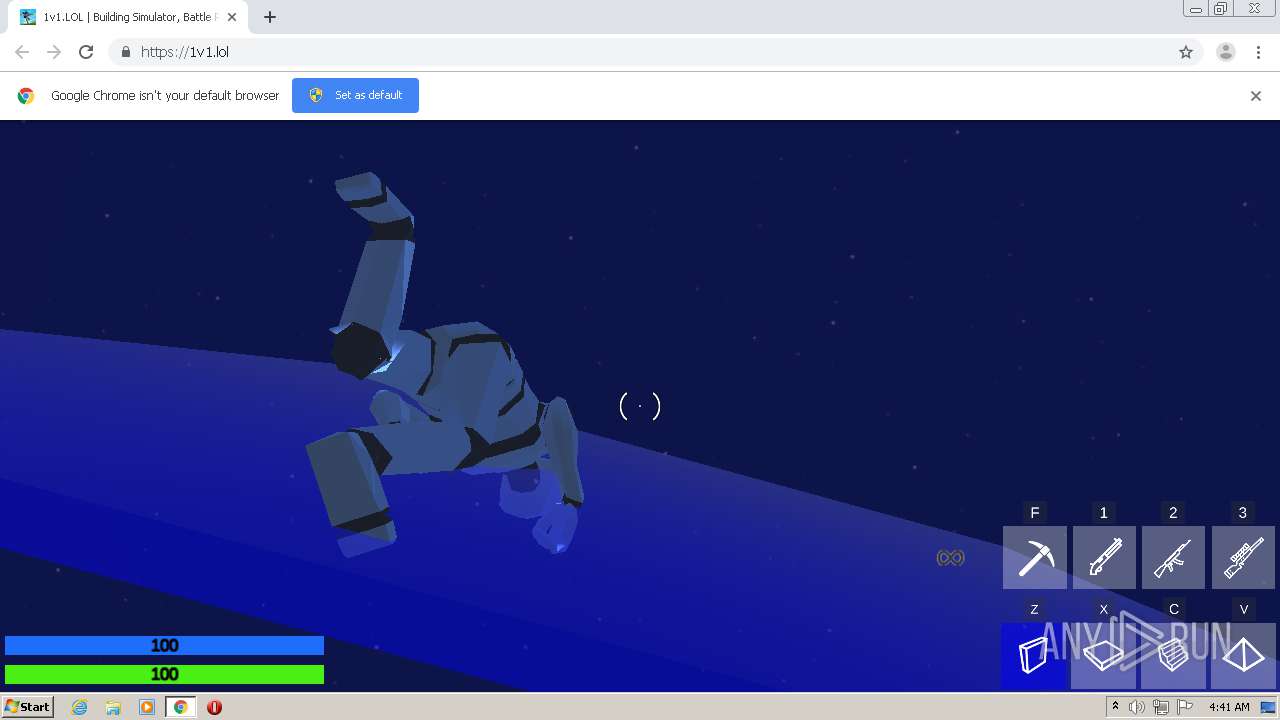The width and height of the screenshot is (1280, 720).
Task: View site security lock info
Action: [125, 52]
